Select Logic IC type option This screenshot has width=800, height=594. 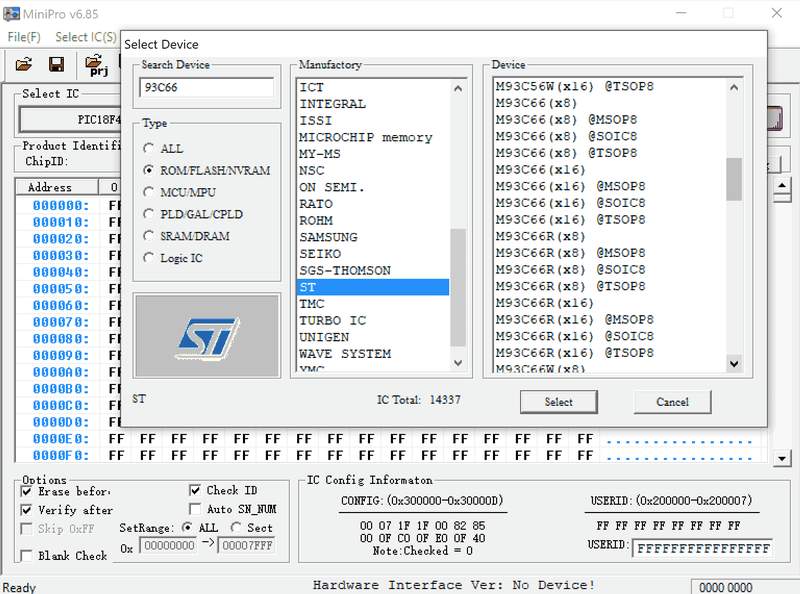point(148,258)
